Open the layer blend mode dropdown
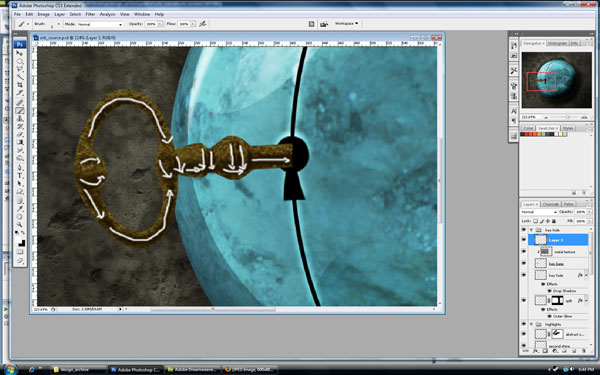Screen dimensions: 600x375 (x=539, y=212)
